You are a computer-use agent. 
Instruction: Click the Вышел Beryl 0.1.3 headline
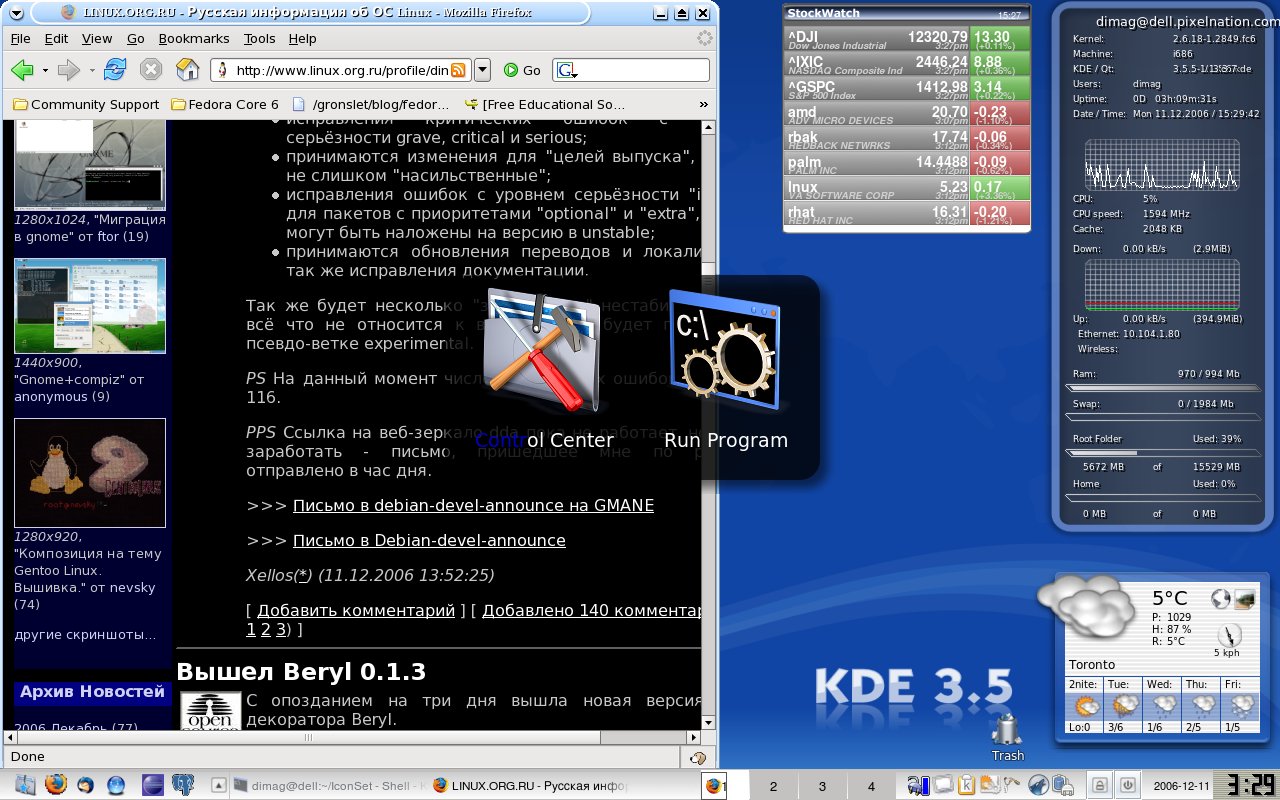[301, 670]
